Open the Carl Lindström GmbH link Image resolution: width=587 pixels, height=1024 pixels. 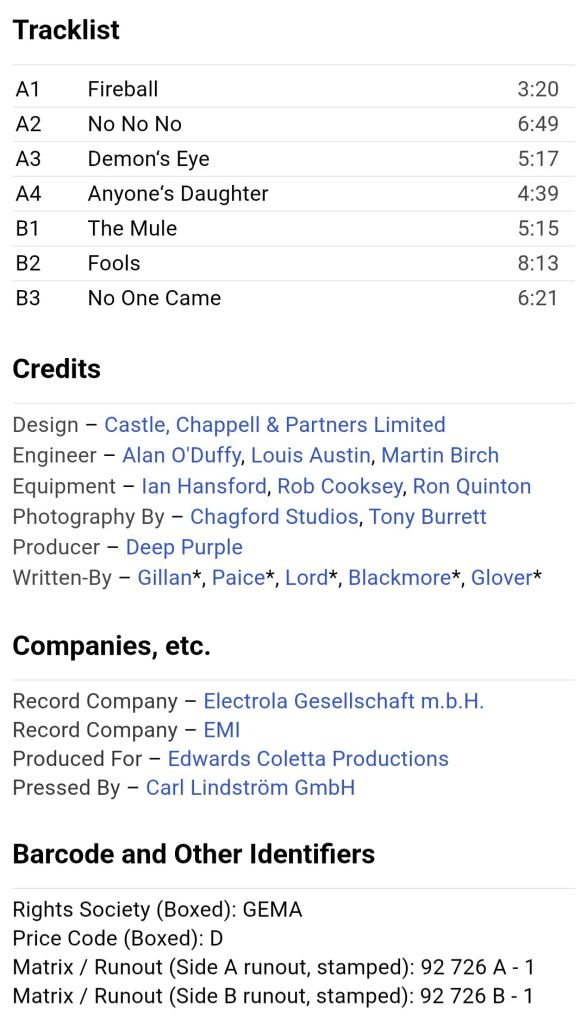click(x=251, y=788)
